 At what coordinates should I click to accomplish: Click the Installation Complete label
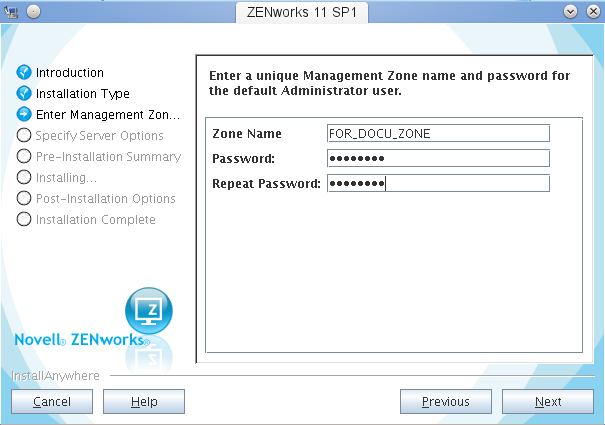point(96,220)
